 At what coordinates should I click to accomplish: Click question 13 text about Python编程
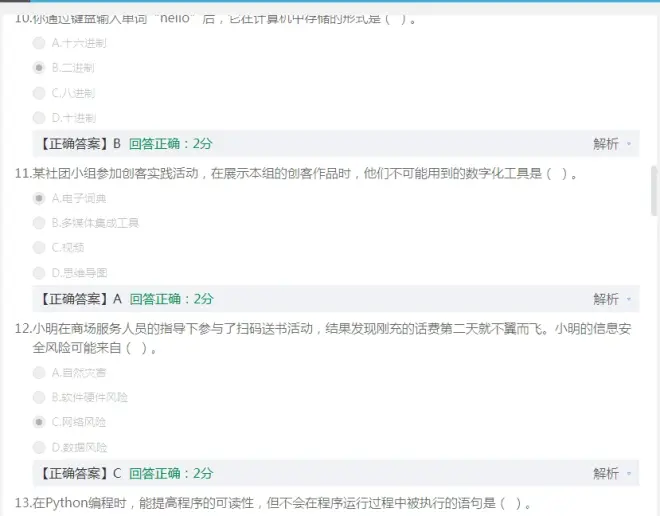pyautogui.click(x=270, y=502)
